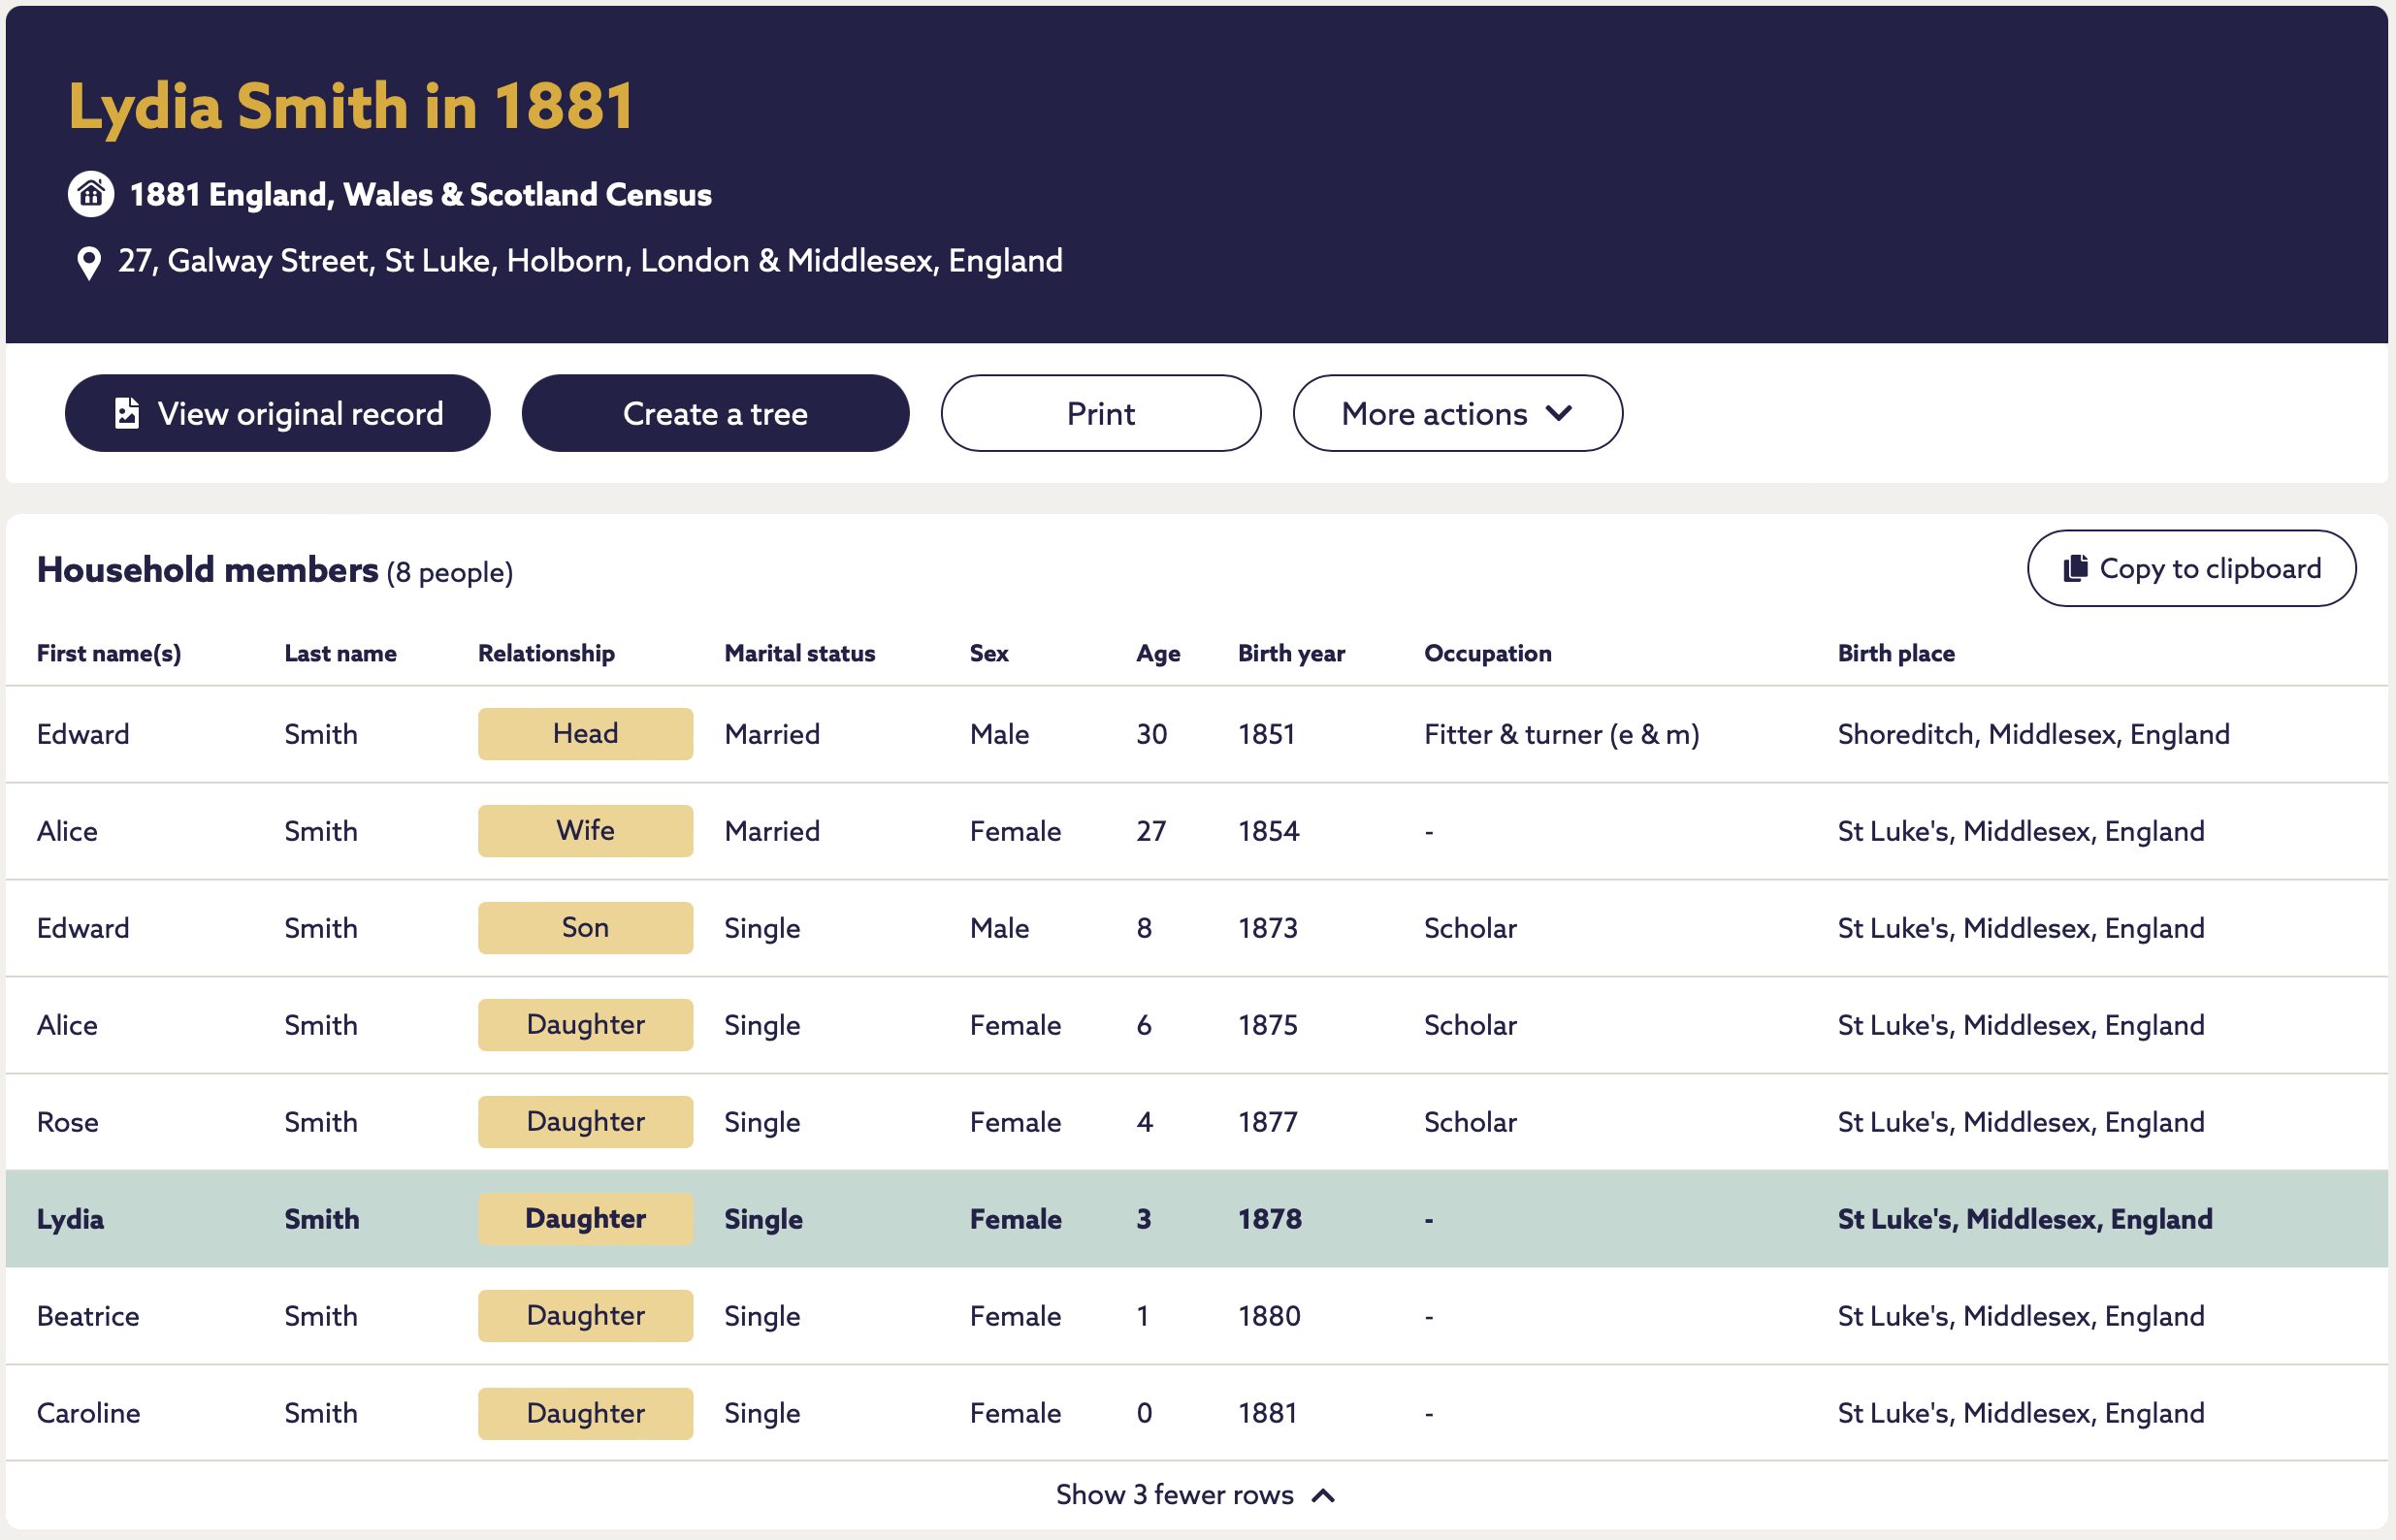The height and width of the screenshot is (1540, 2396).
Task: Click birth year 1877
Action: coord(1267,1123)
